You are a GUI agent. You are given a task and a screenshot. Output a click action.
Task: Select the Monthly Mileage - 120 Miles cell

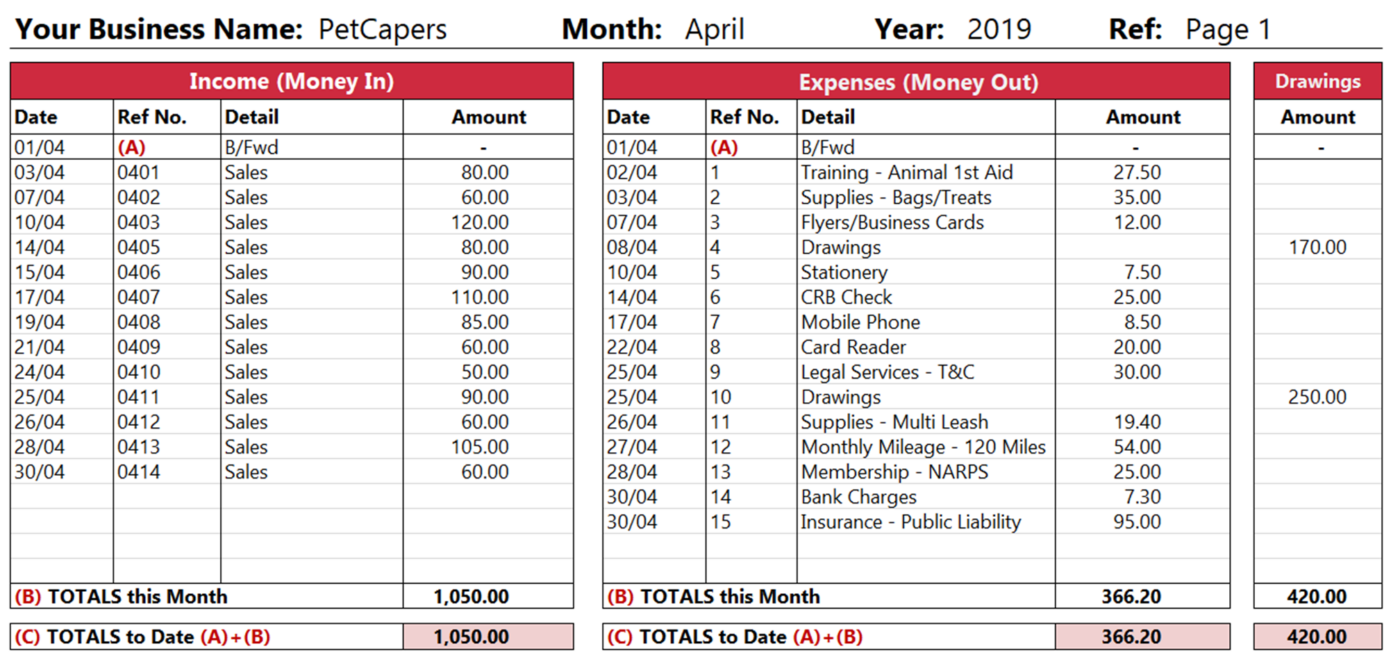point(922,447)
